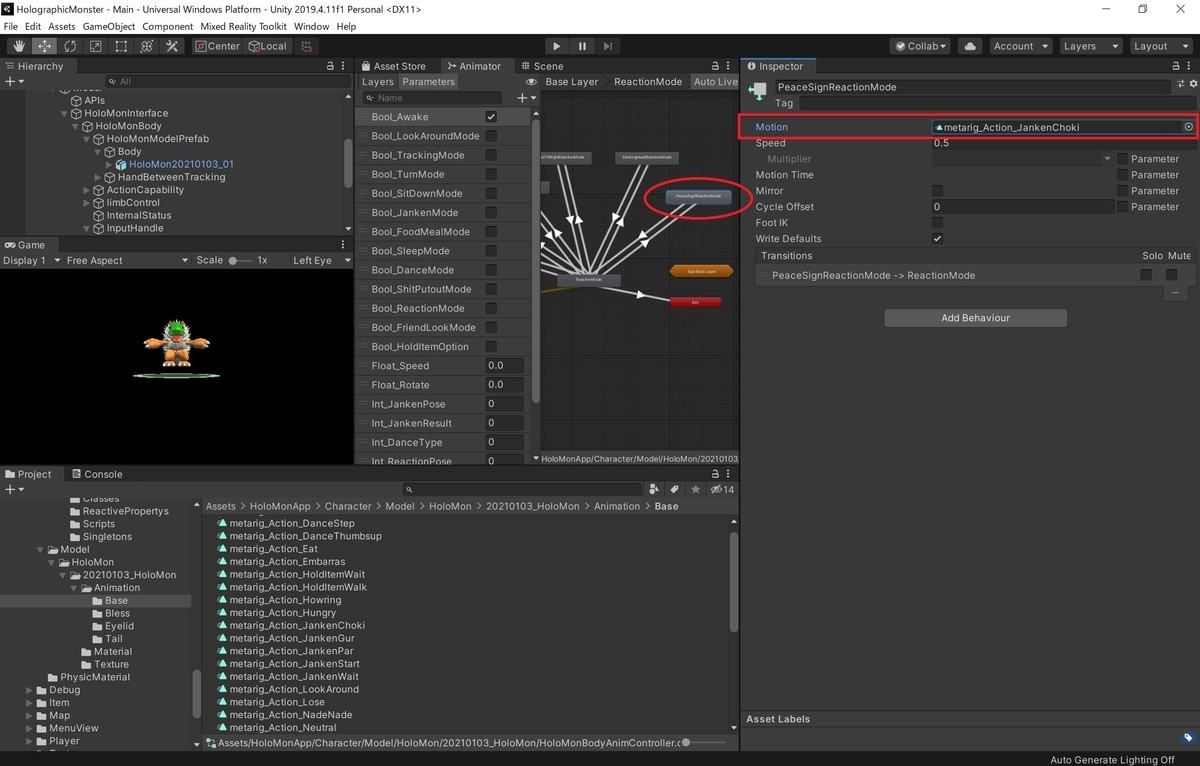Open the Layout dropdown

click(x=1159, y=46)
